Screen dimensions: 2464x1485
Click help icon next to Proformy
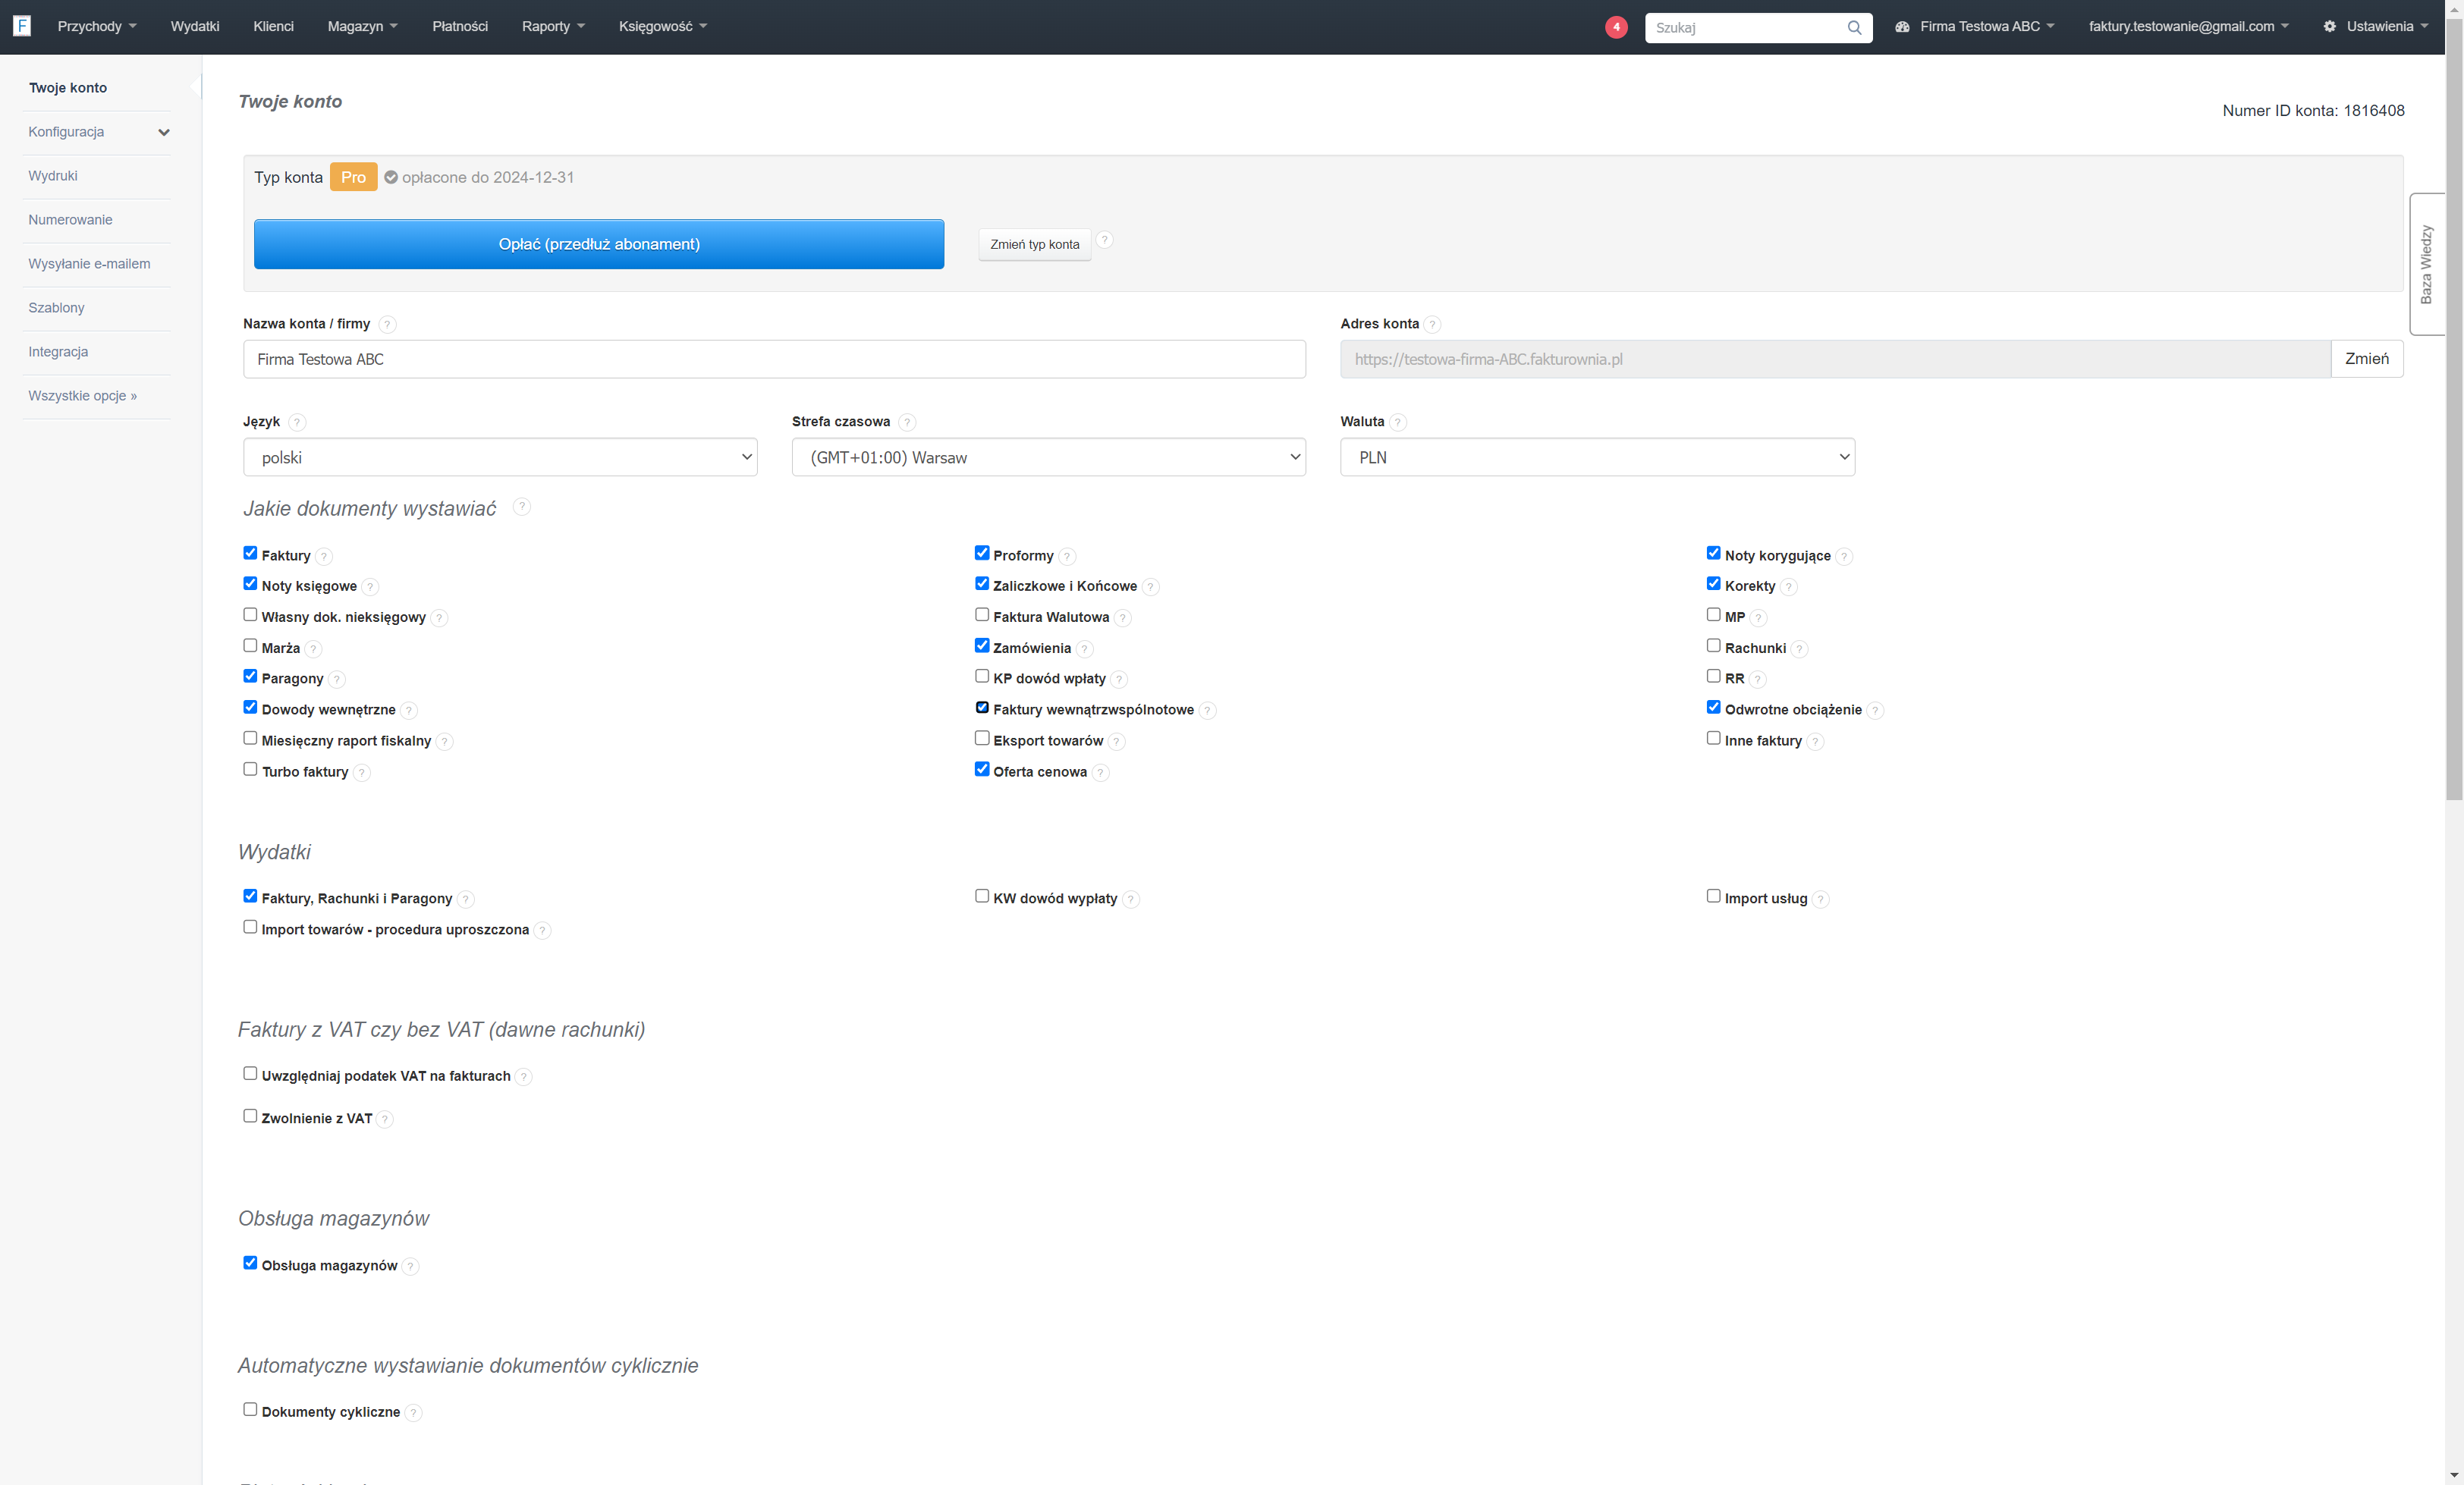pyautogui.click(x=1067, y=556)
